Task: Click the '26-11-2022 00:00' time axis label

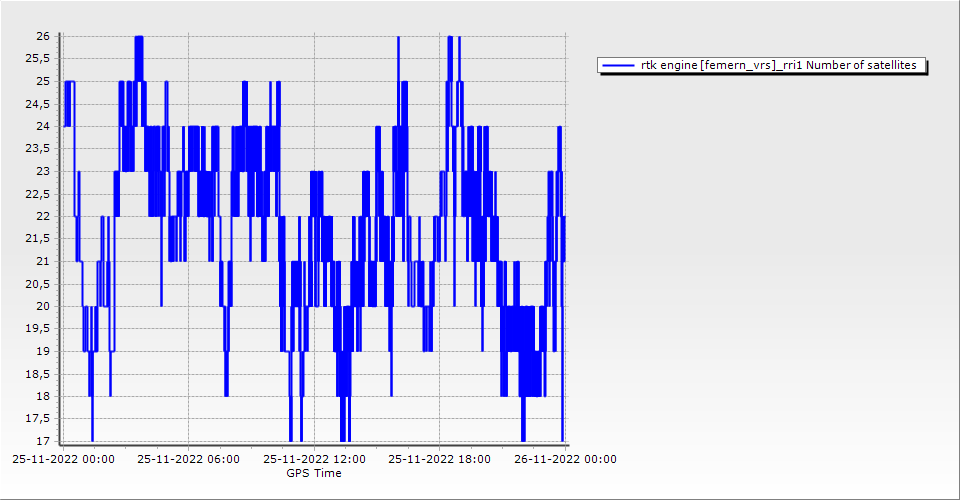Action: pos(565,460)
